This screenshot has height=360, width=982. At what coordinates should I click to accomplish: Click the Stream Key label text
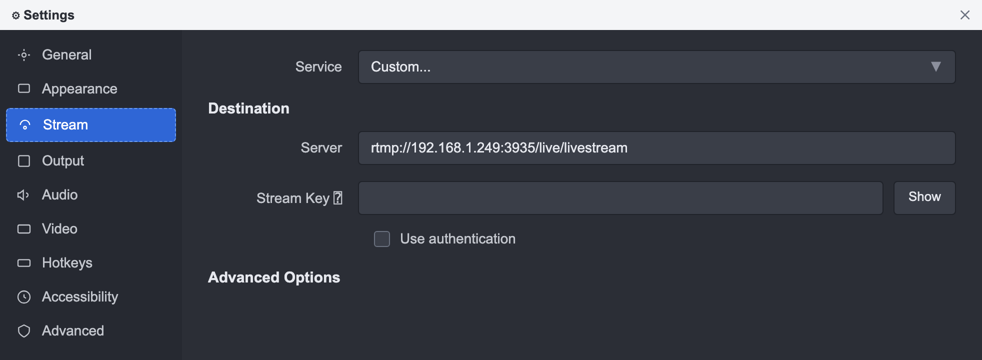[292, 198]
